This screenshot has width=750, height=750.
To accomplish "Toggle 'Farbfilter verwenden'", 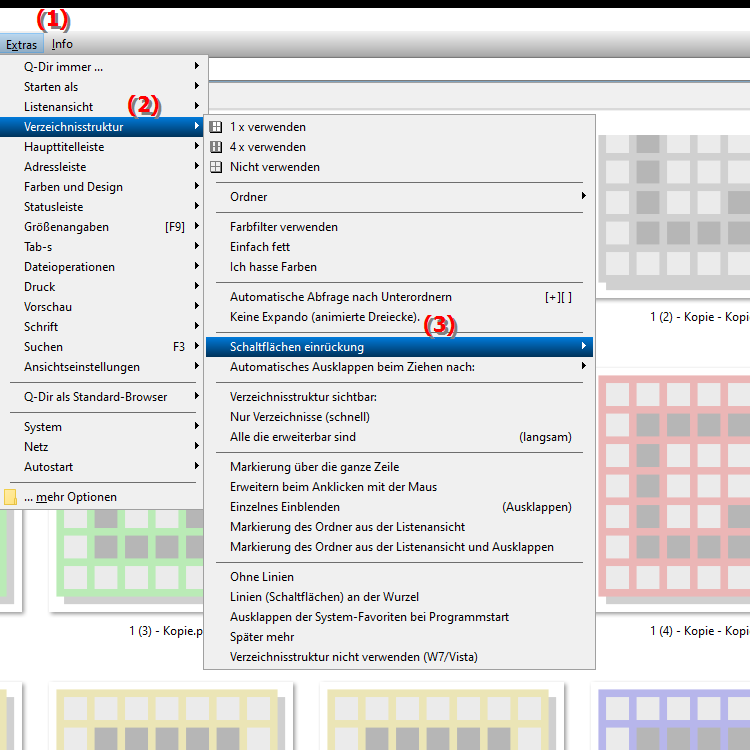I will (x=399, y=227).
